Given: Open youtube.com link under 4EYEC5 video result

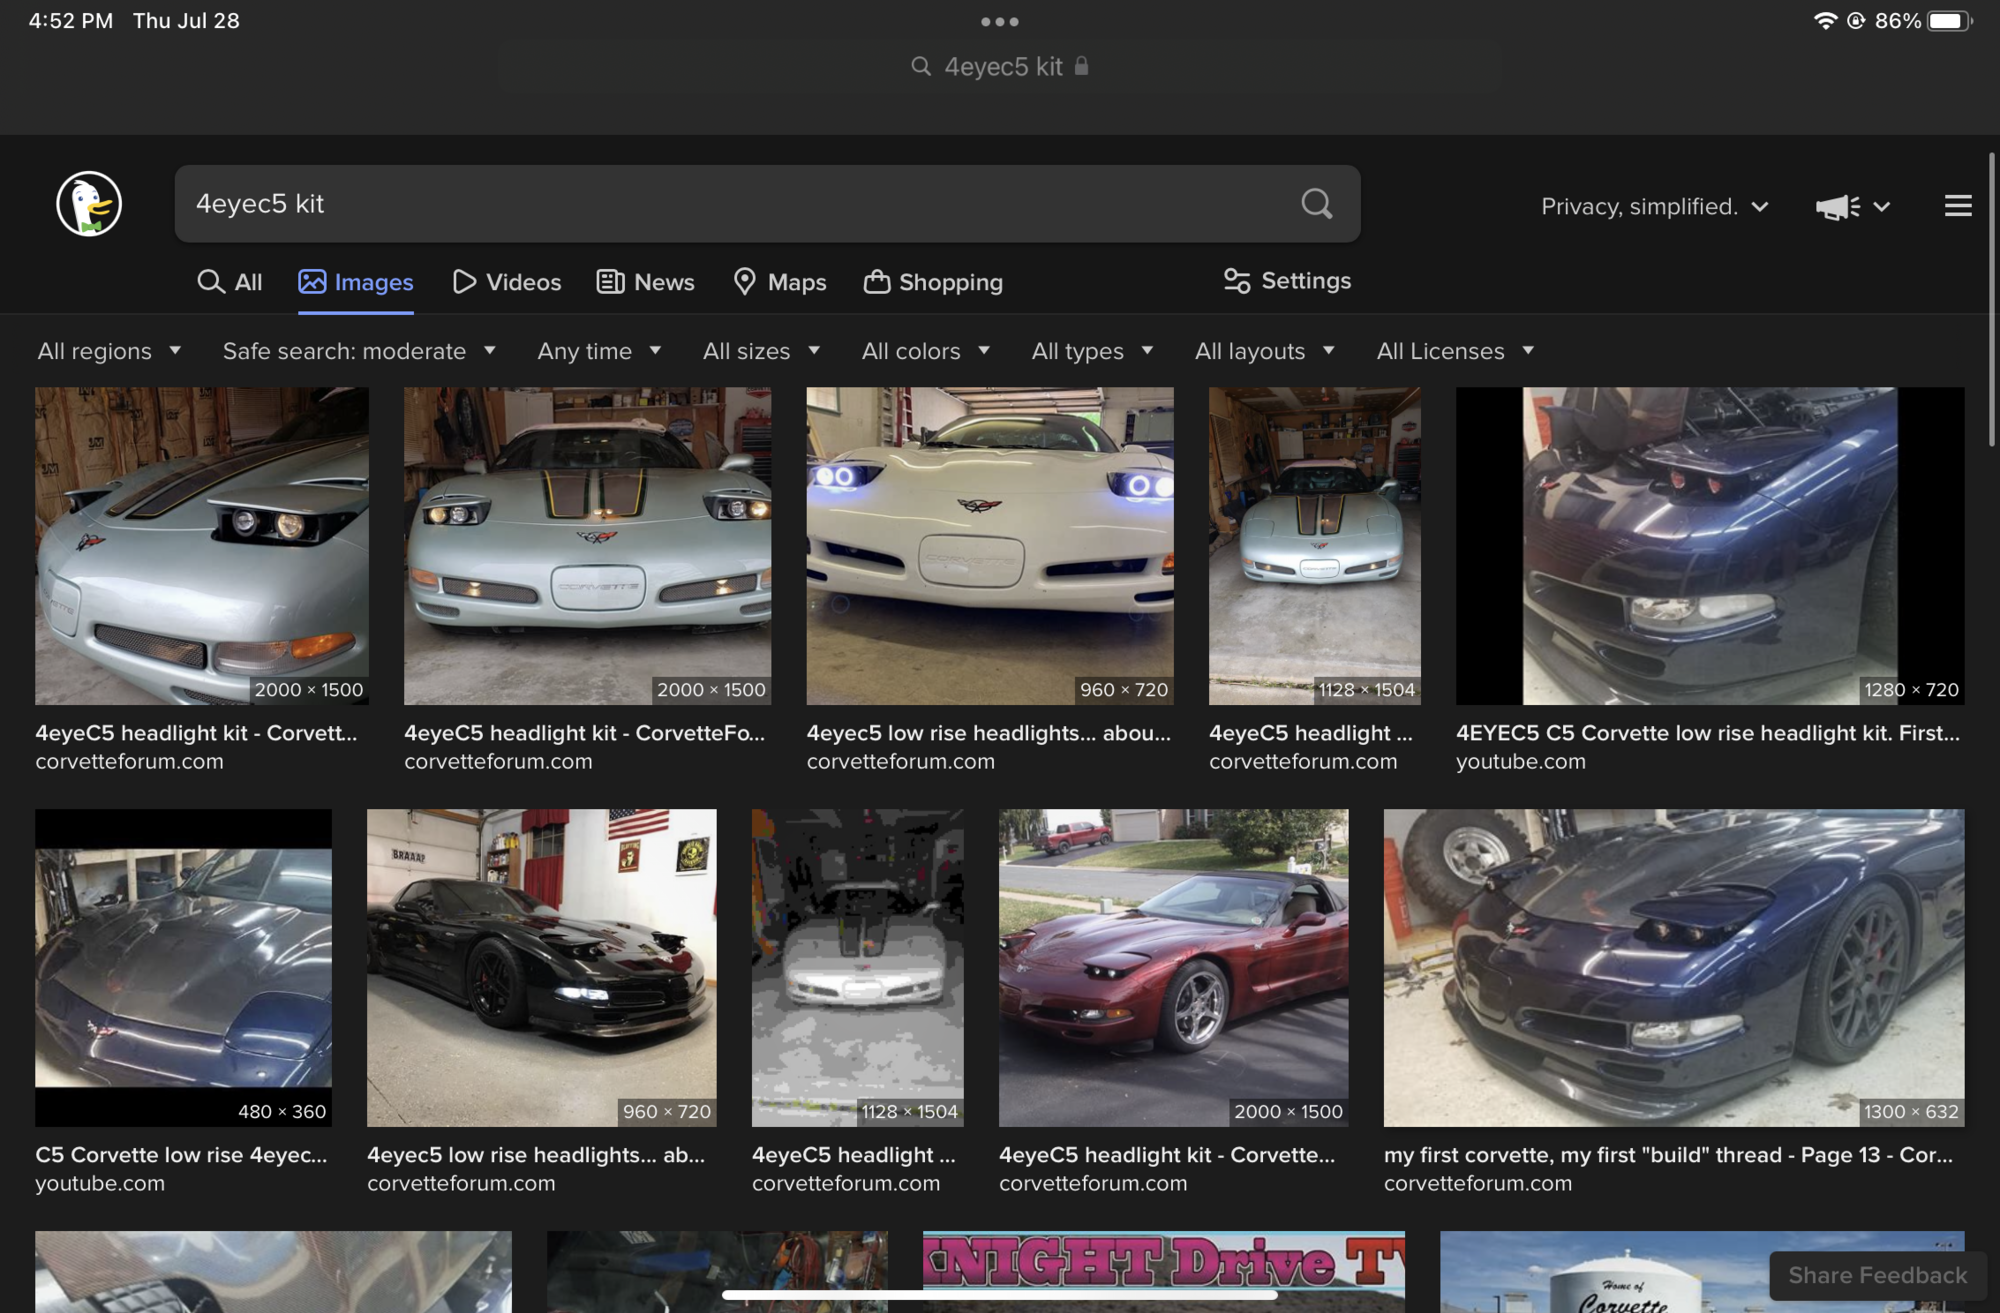Looking at the screenshot, I should click(1520, 761).
